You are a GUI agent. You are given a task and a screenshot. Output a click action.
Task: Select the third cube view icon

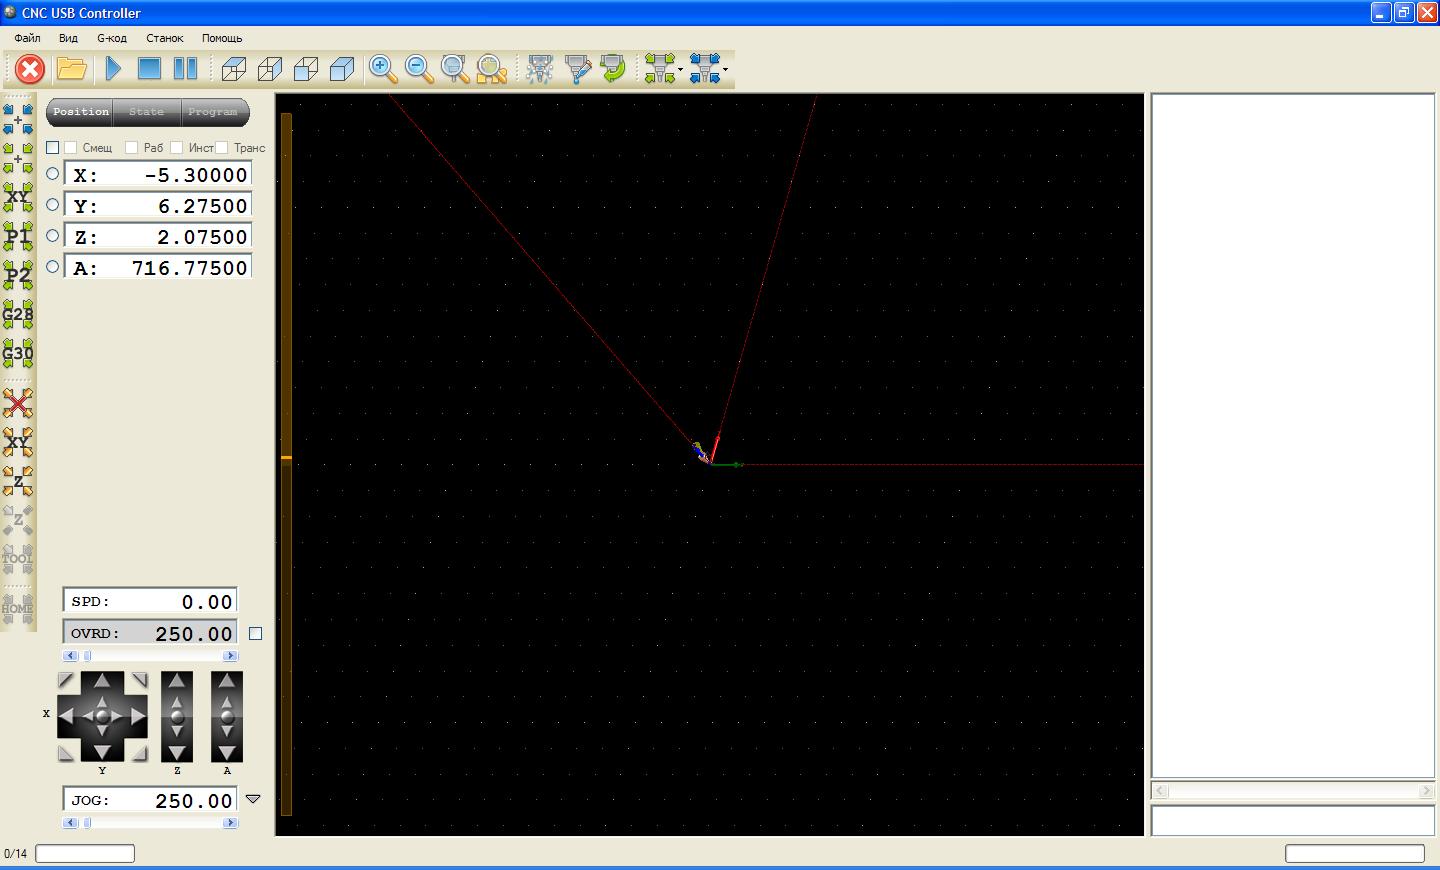click(306, 69)
